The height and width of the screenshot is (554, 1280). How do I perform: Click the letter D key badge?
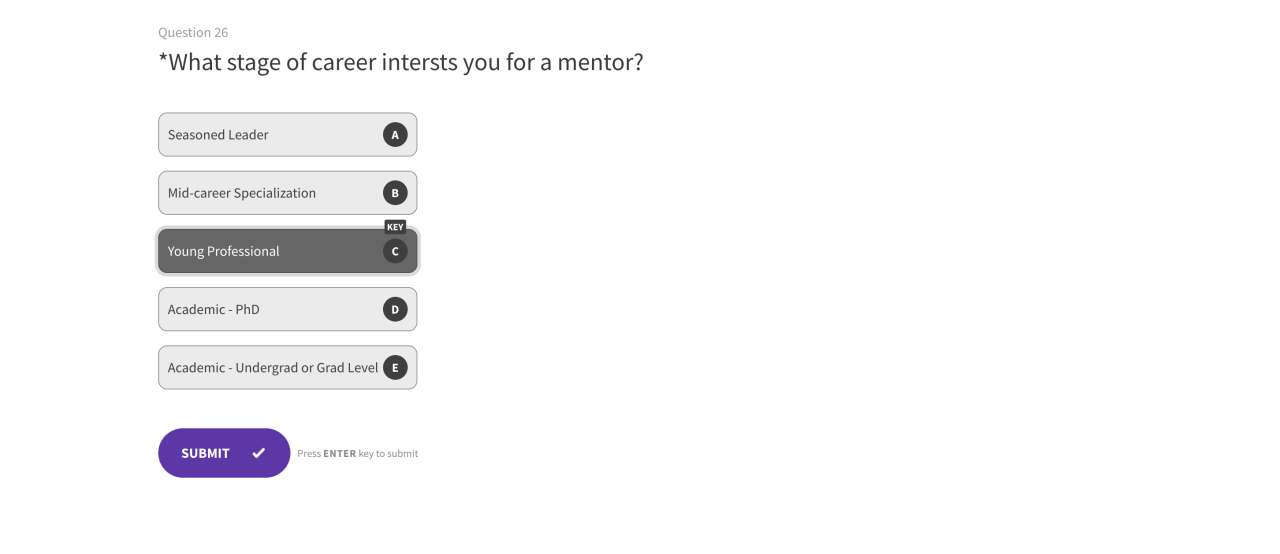[x=395, y=310]
